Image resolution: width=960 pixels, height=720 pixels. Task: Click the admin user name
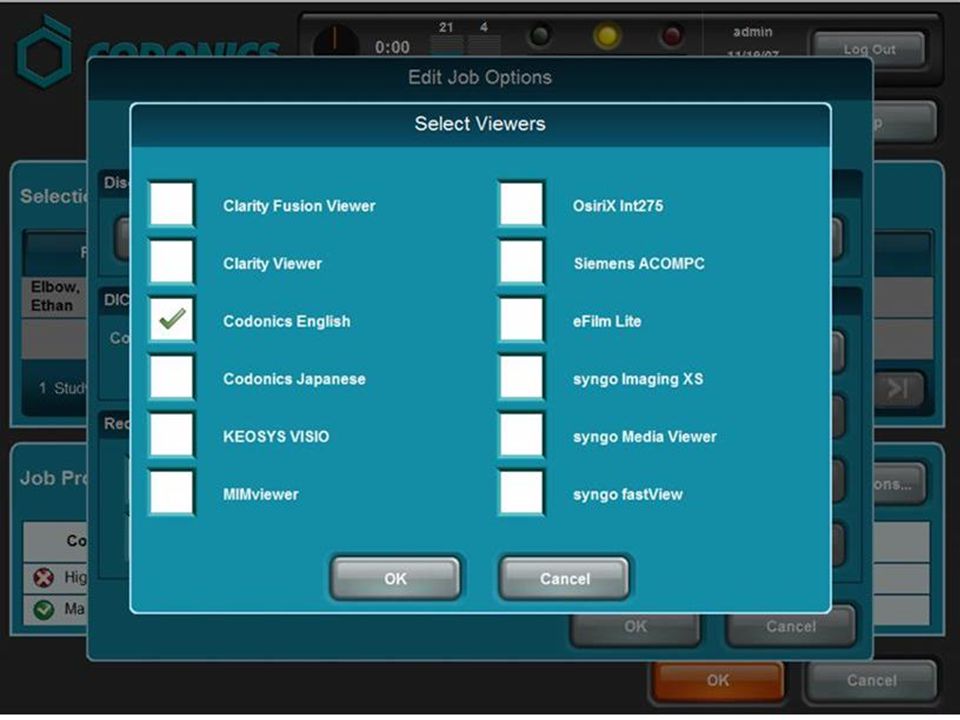click(x=752, y=32)
